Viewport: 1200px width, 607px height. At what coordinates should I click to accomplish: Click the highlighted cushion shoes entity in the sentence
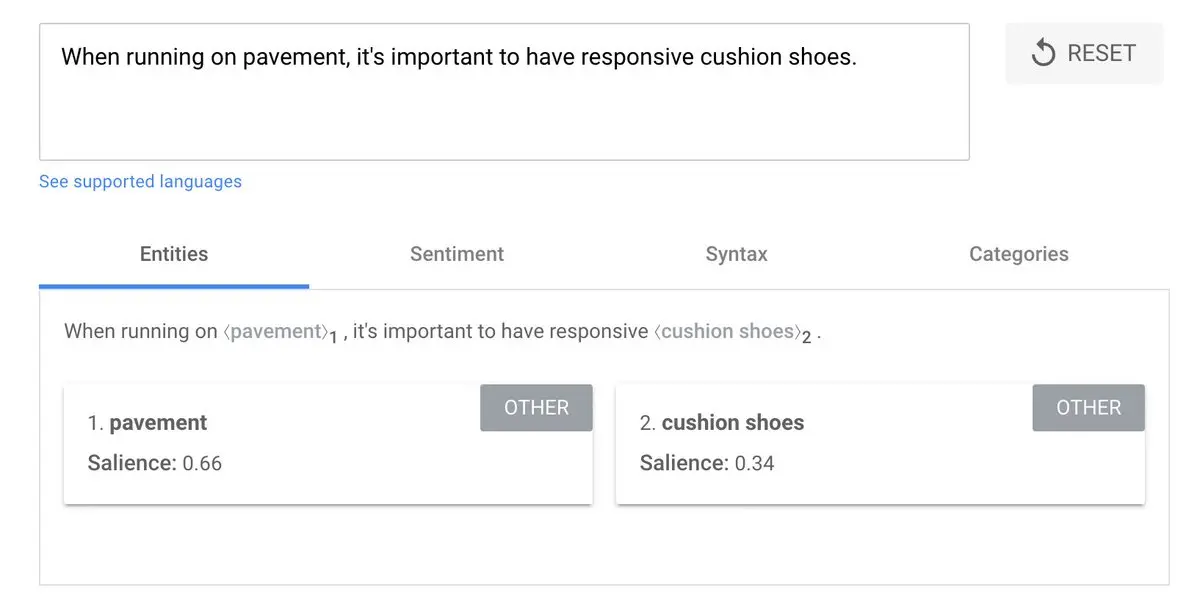(727, 331)
